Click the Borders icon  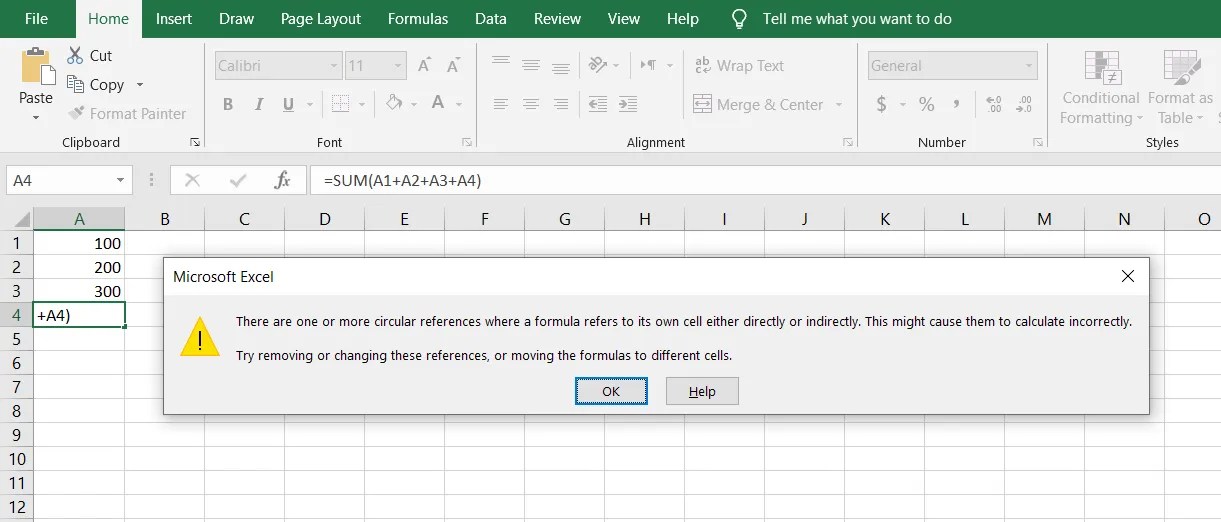tap(340, 104)
